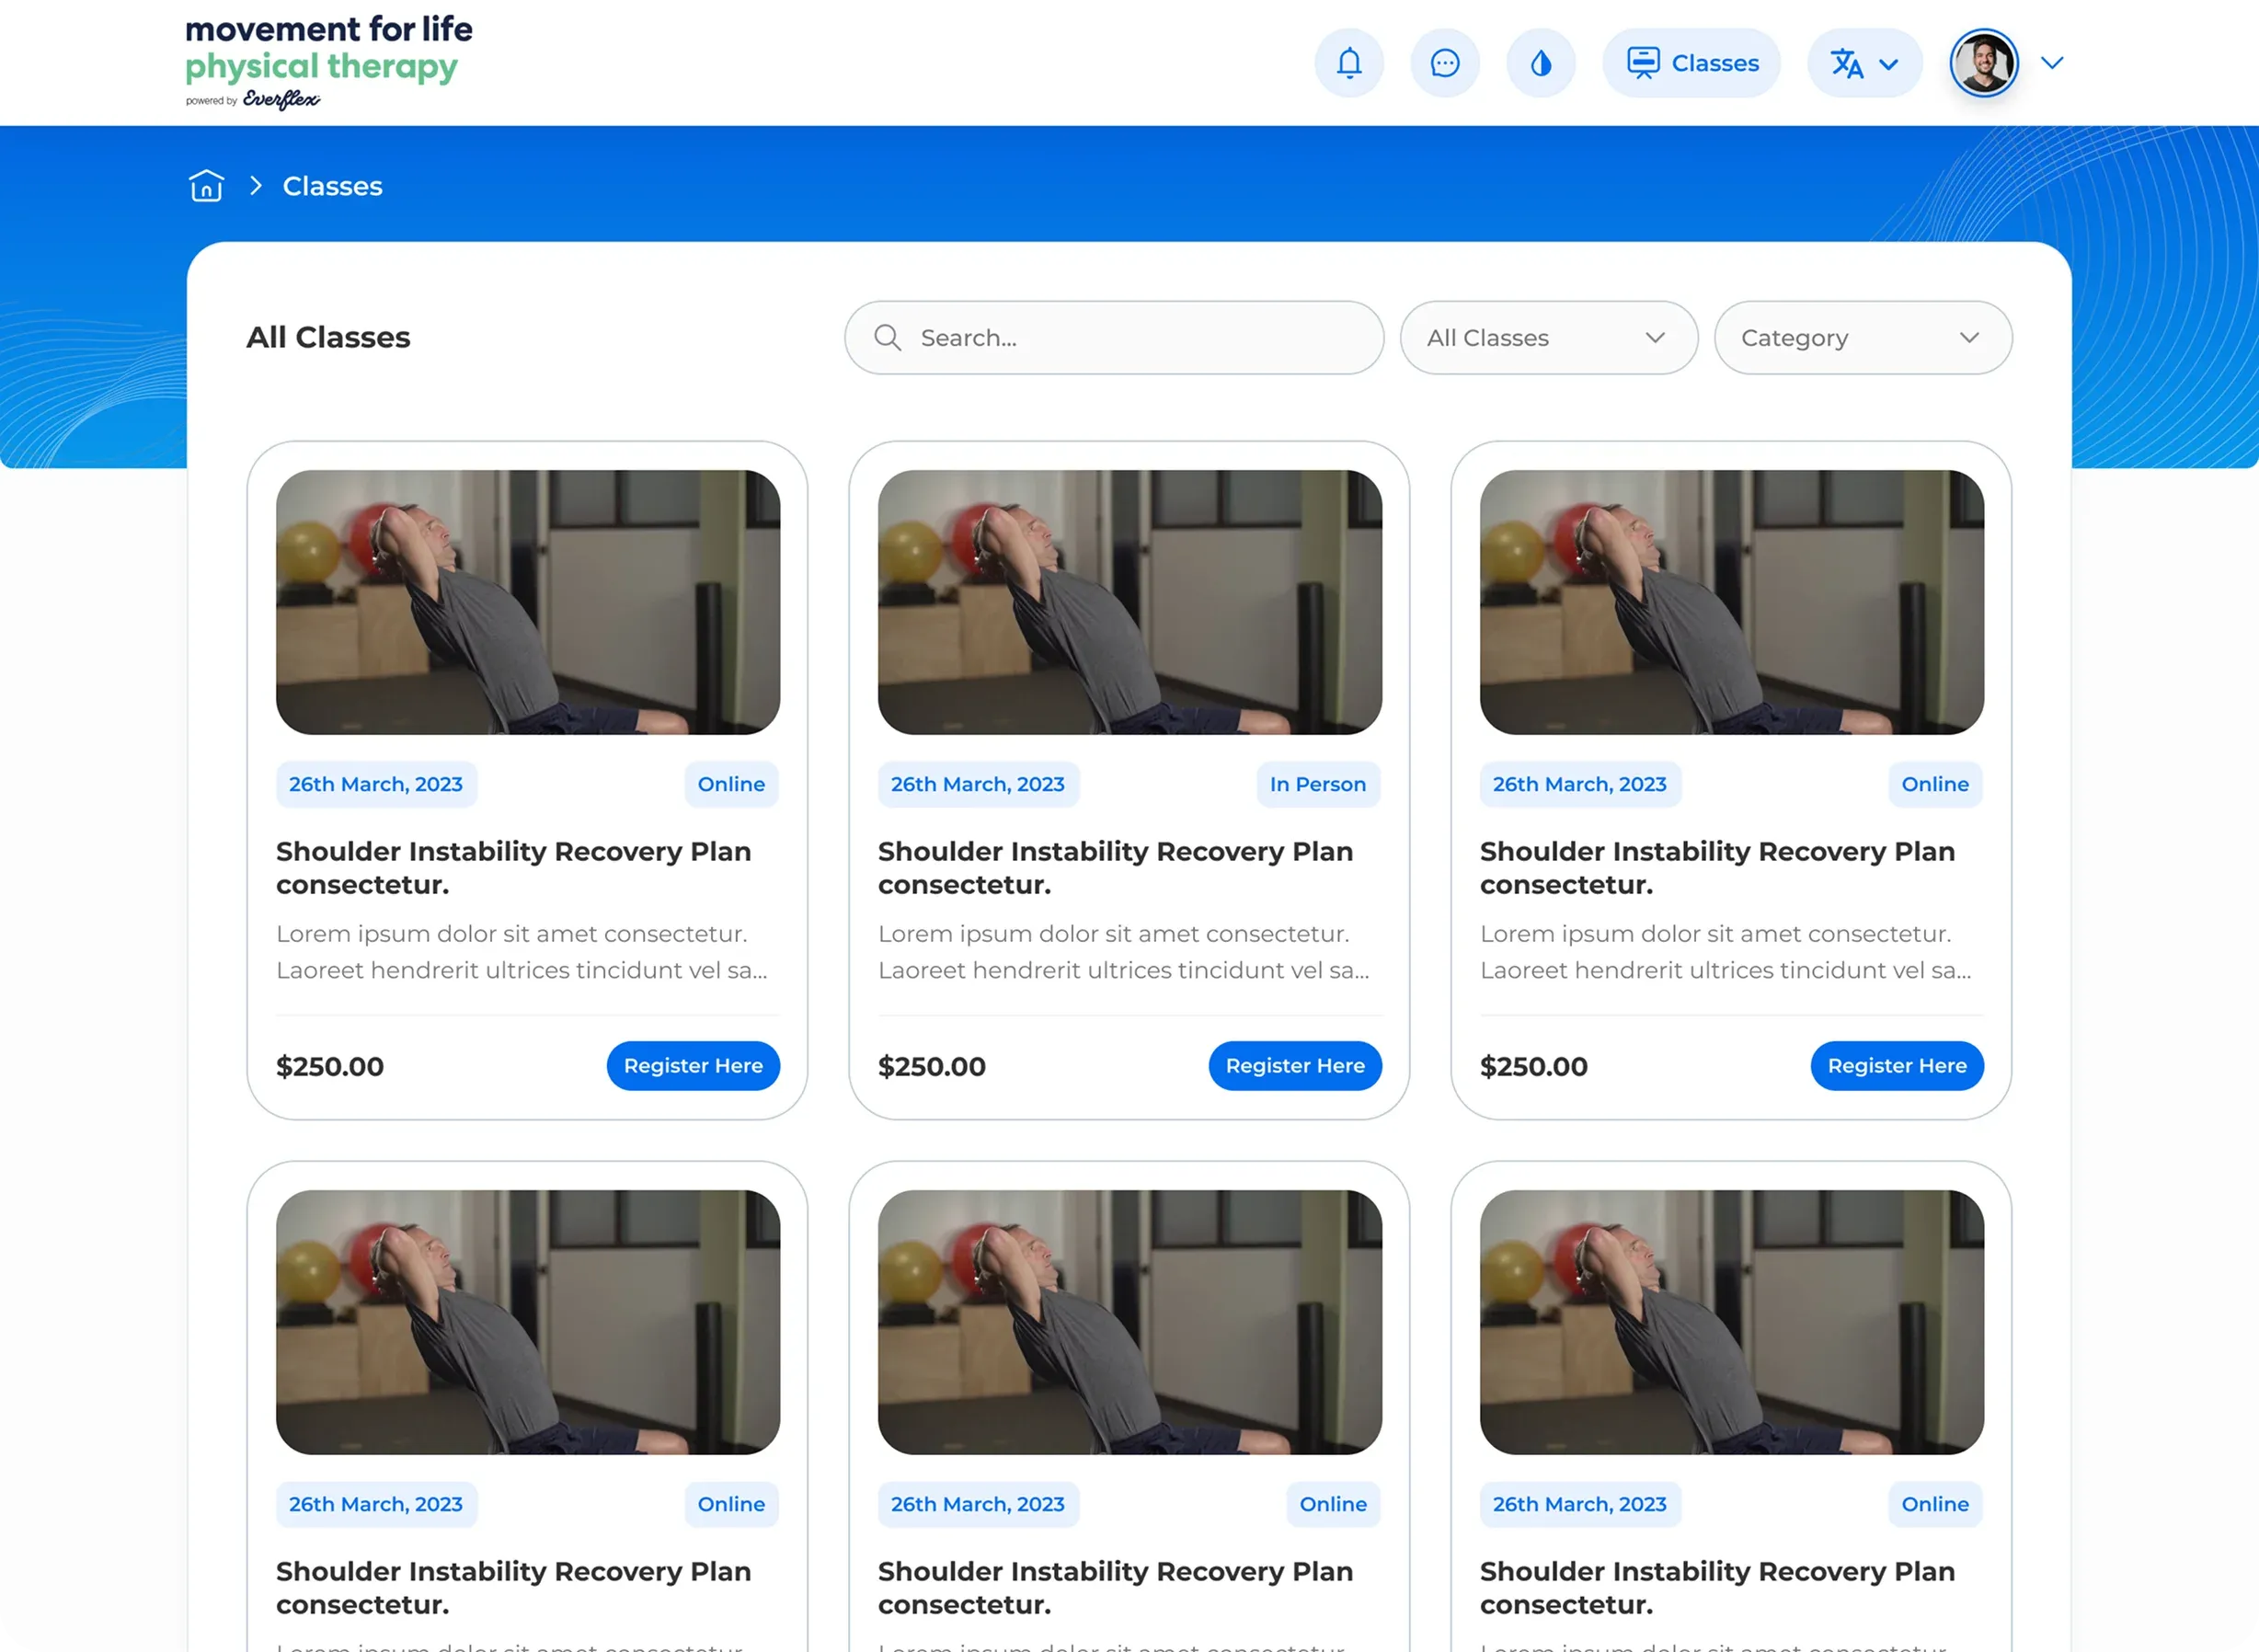2259x1652 pixels.
Task: Click the Movement for Life logo
Action: pos(328,60)
